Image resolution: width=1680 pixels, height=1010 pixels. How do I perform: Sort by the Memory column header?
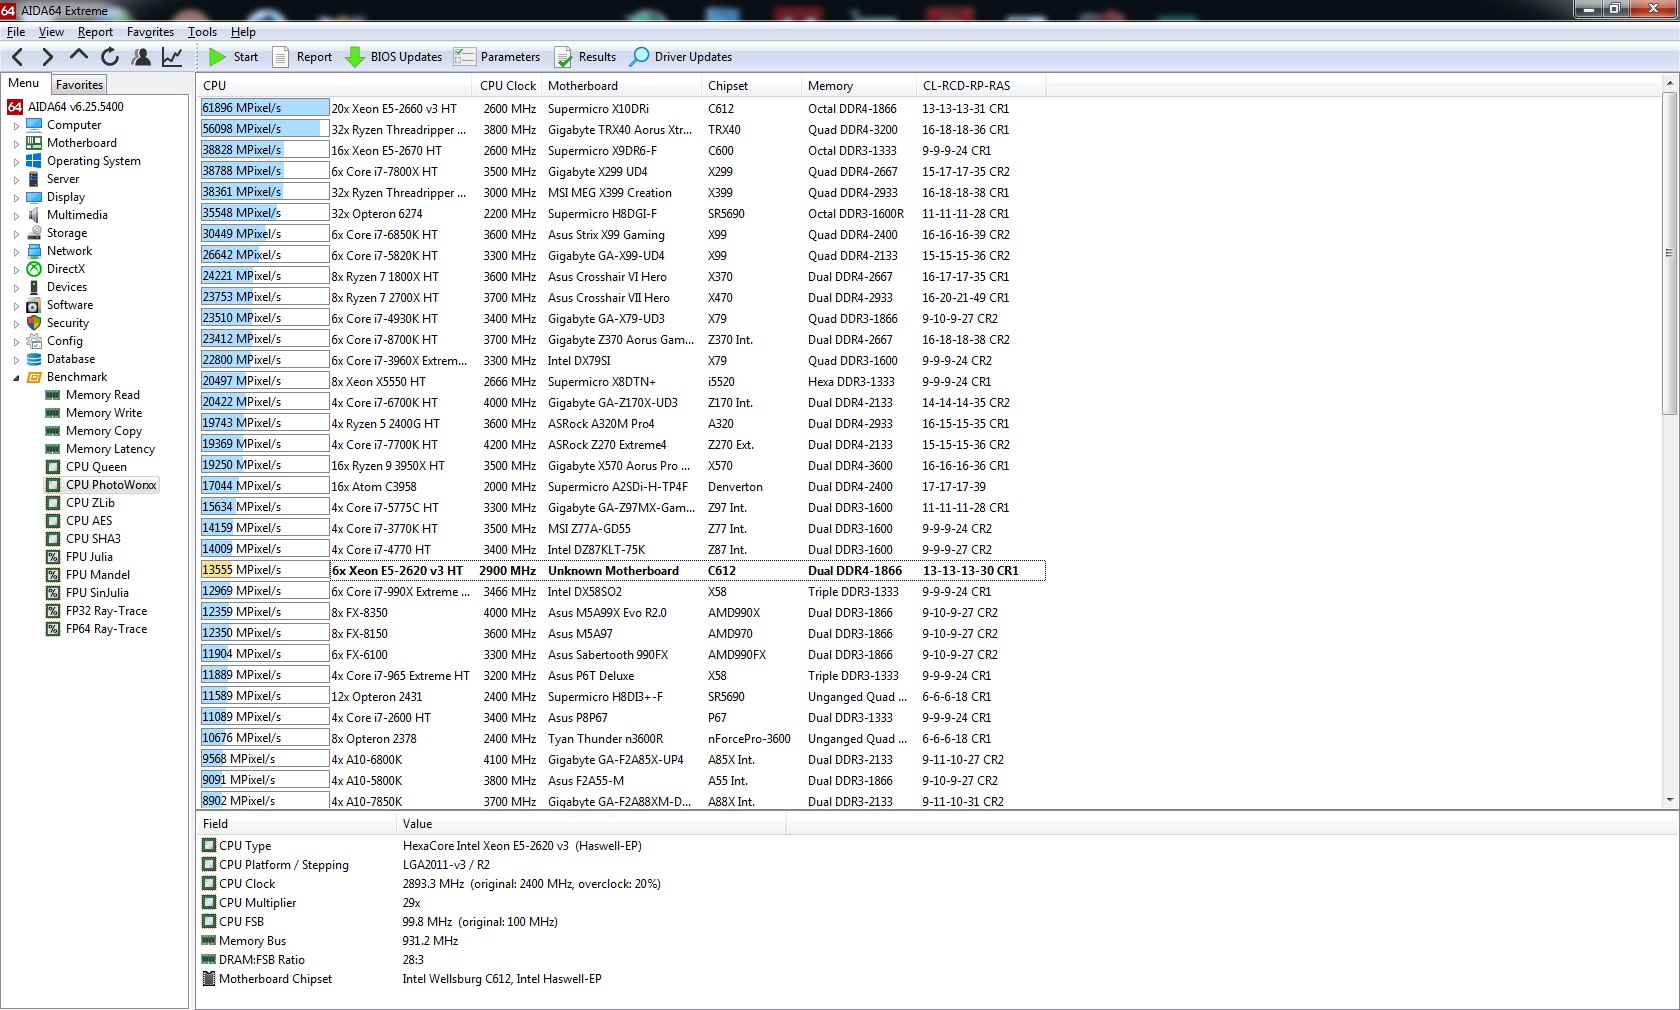(x=858, y=86)
